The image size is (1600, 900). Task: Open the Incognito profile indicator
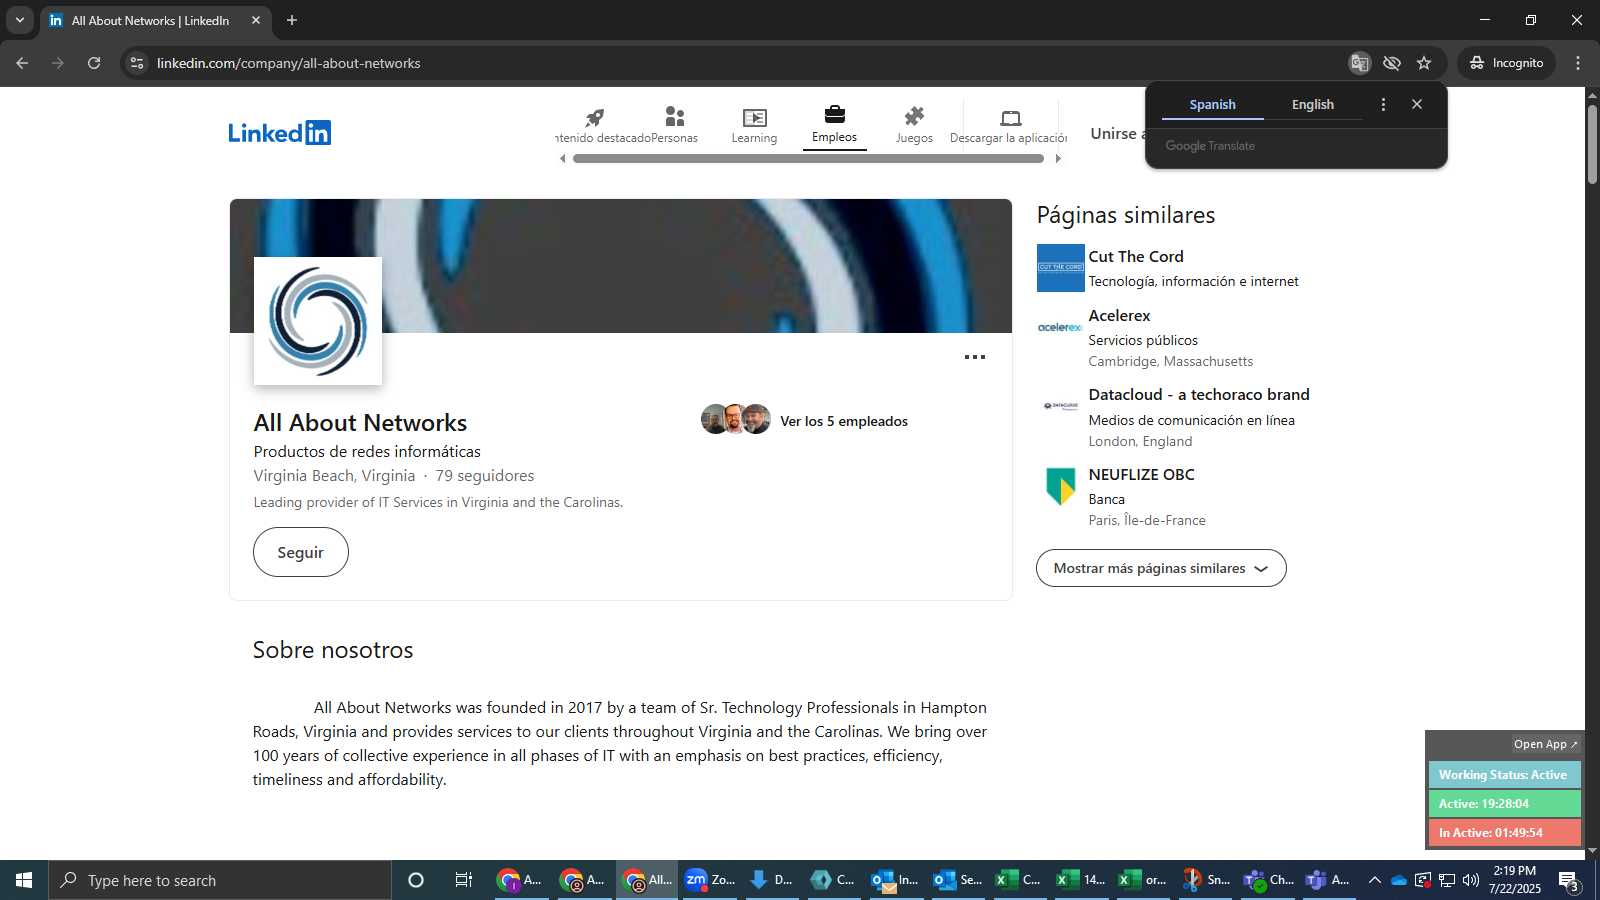(x=1506, y=63)
